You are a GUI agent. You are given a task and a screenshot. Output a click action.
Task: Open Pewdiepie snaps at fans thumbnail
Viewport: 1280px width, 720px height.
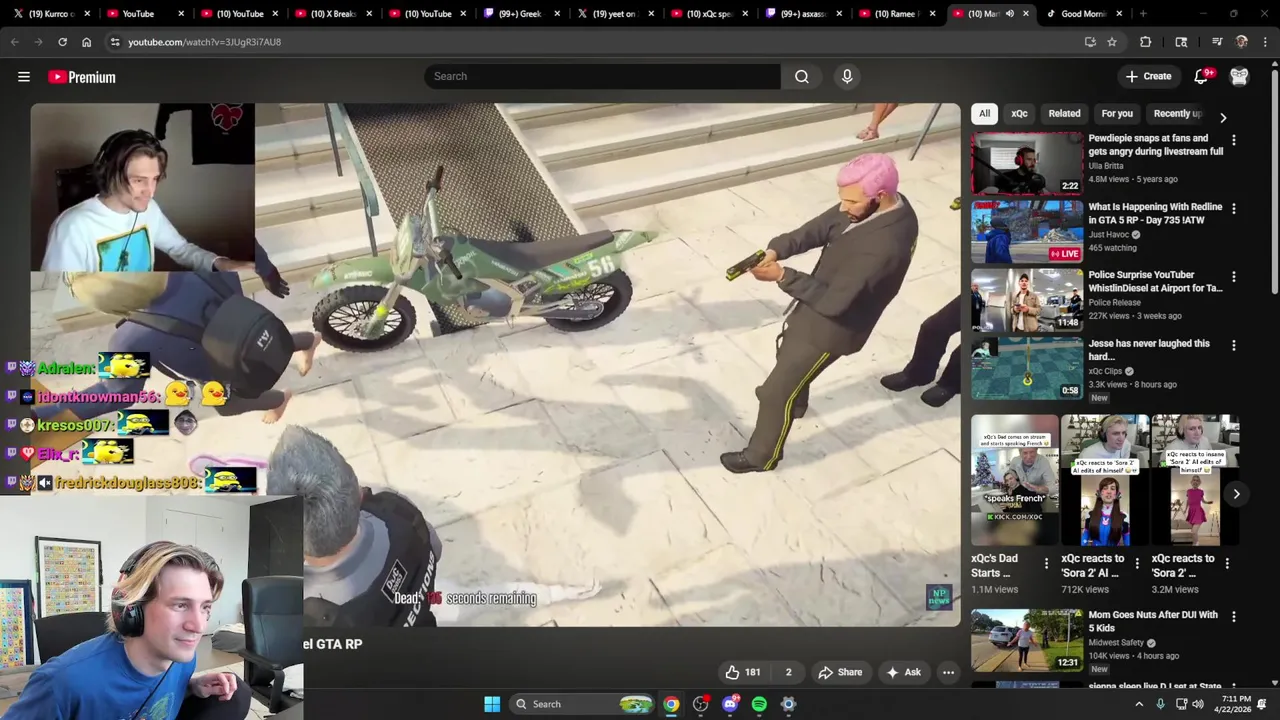(1027, 162)
